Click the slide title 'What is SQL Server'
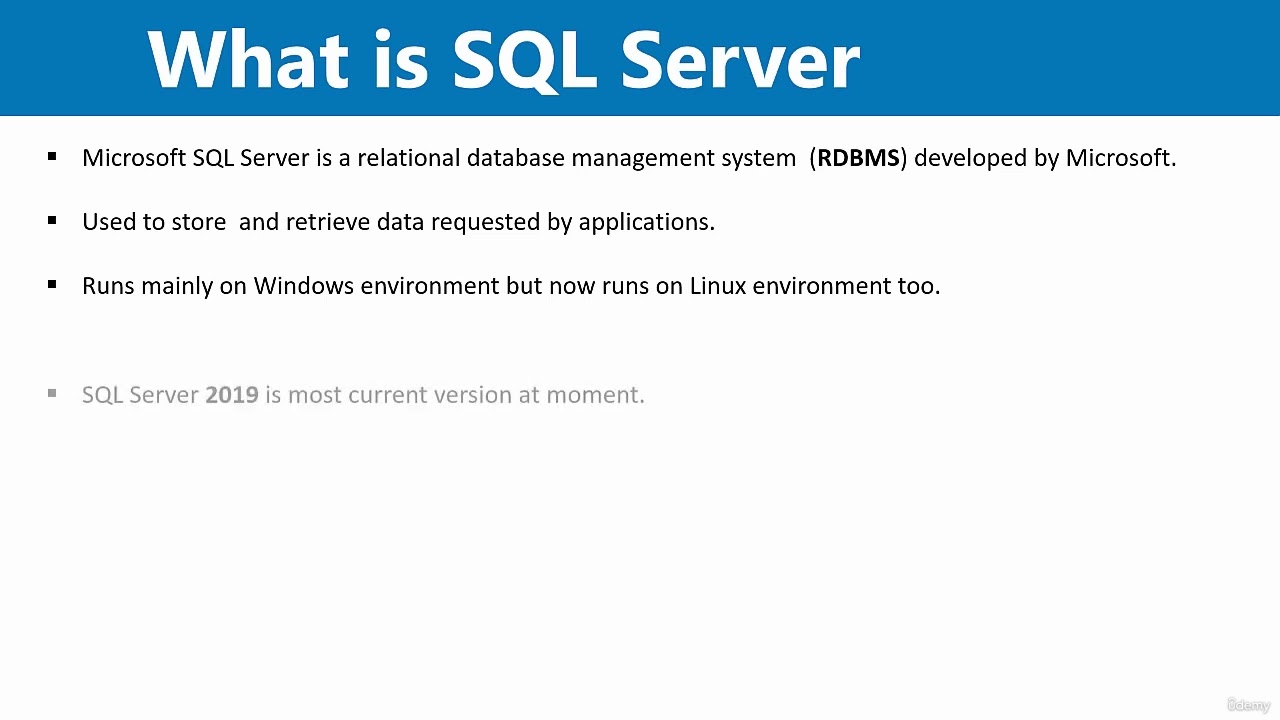Viewport: 1280px width, 720px height. (503, 60)
